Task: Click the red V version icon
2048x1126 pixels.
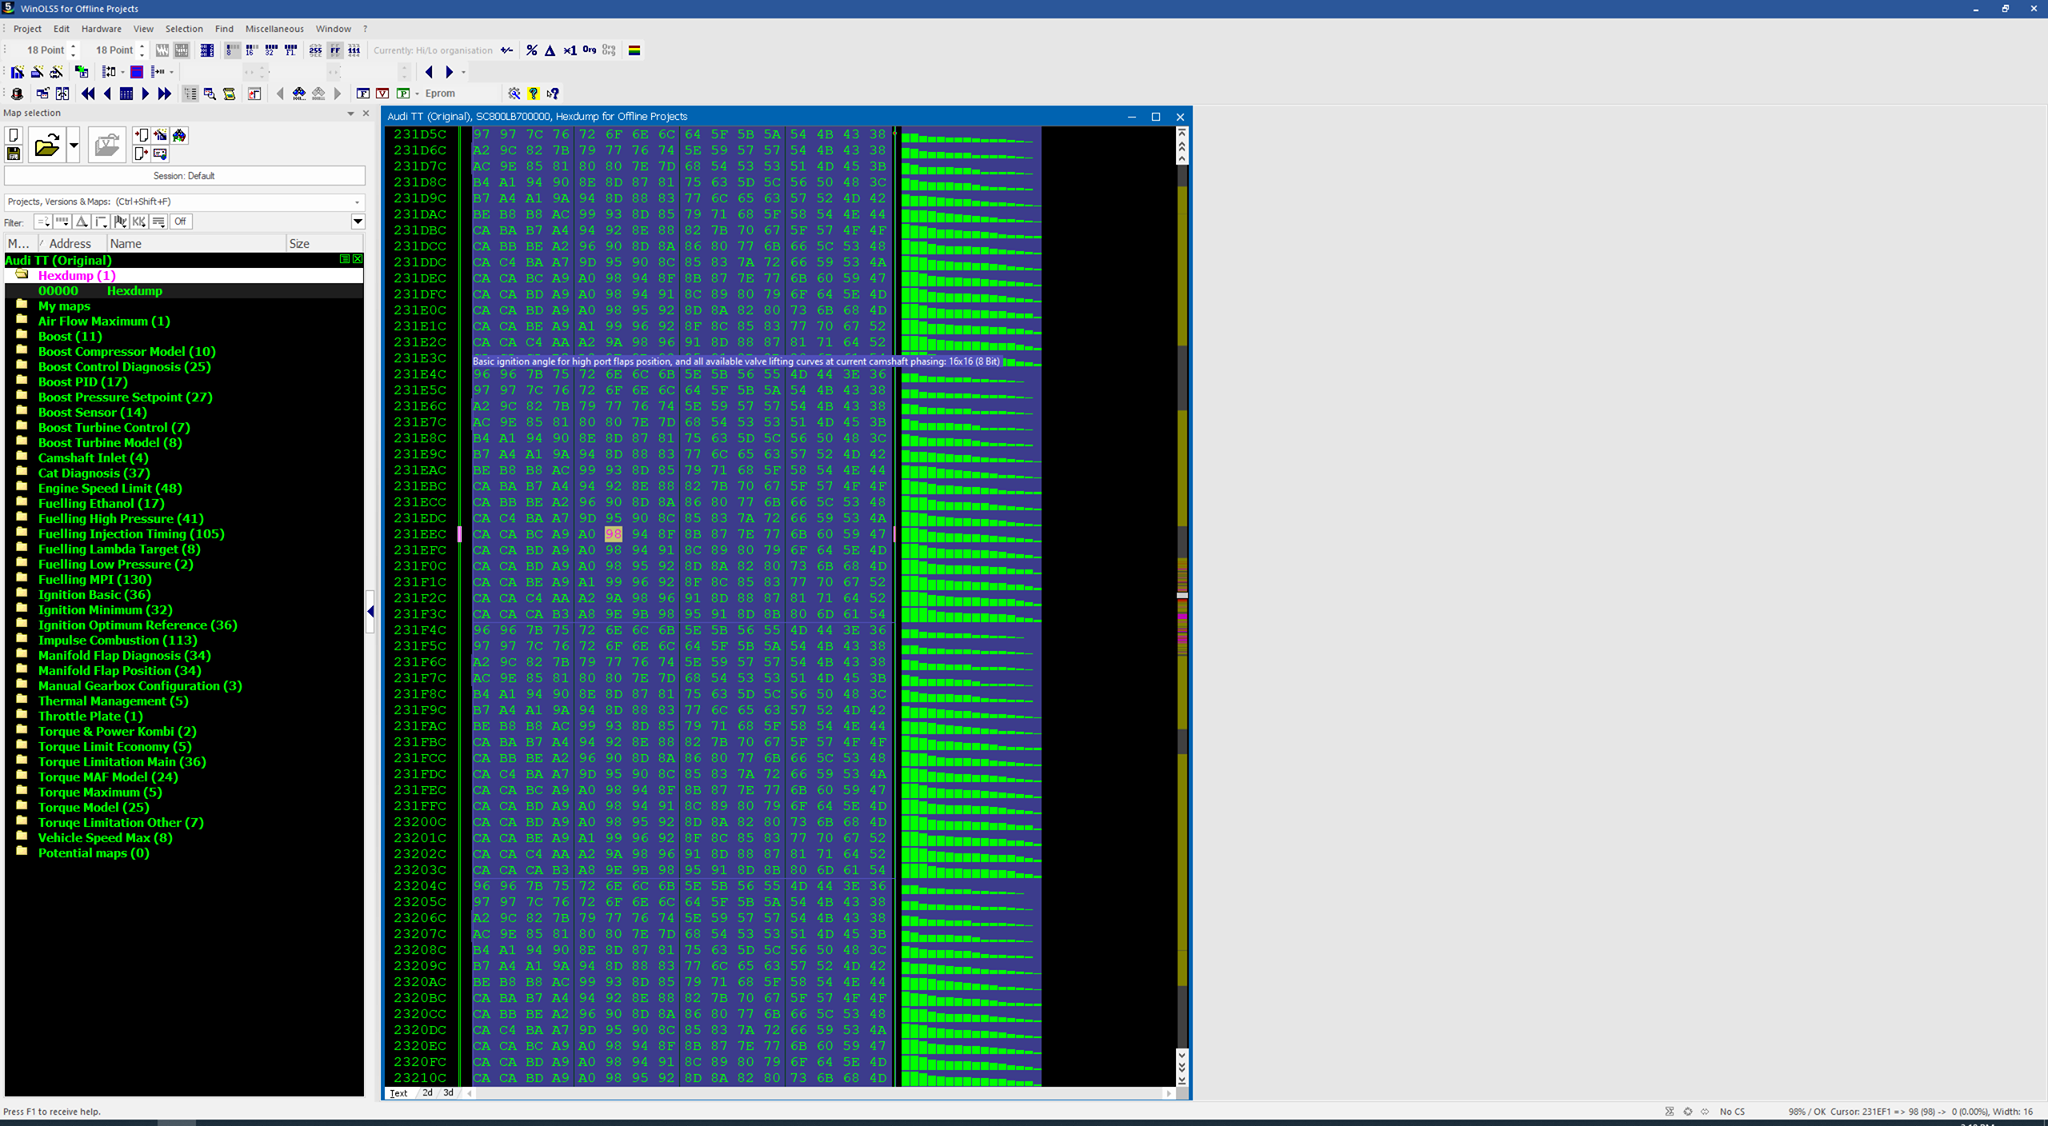Action: pos(382,94)
